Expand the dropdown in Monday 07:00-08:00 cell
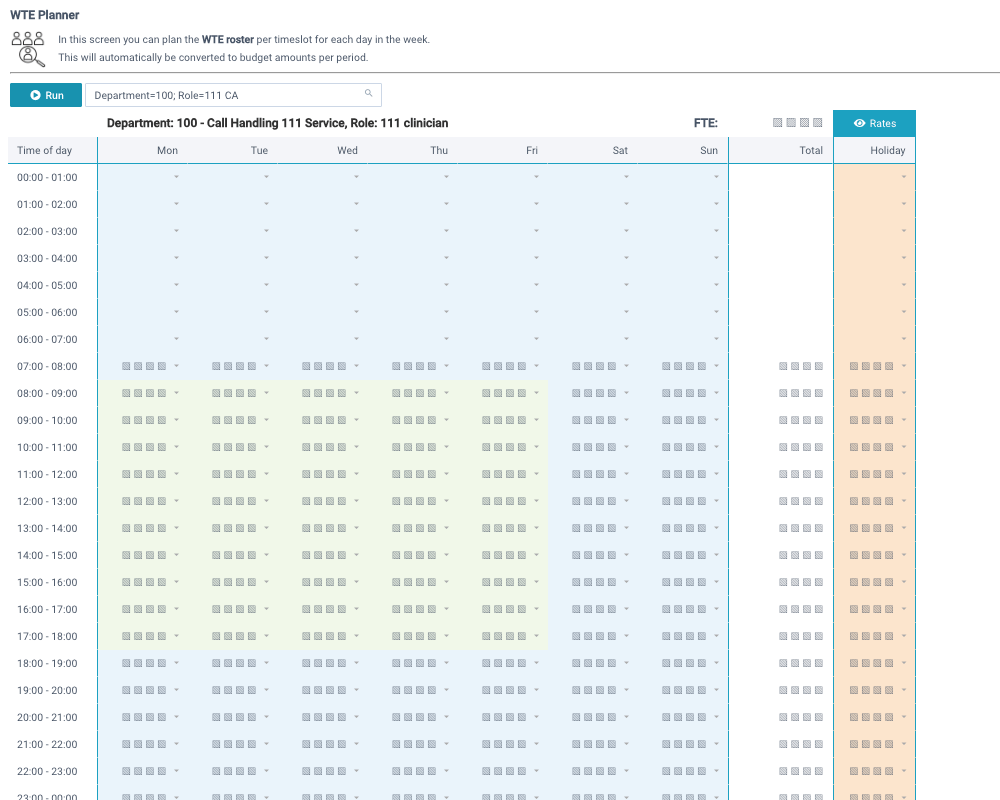Image resolution: width=1000 pixels, height=800 pixels. pos(176,365)
